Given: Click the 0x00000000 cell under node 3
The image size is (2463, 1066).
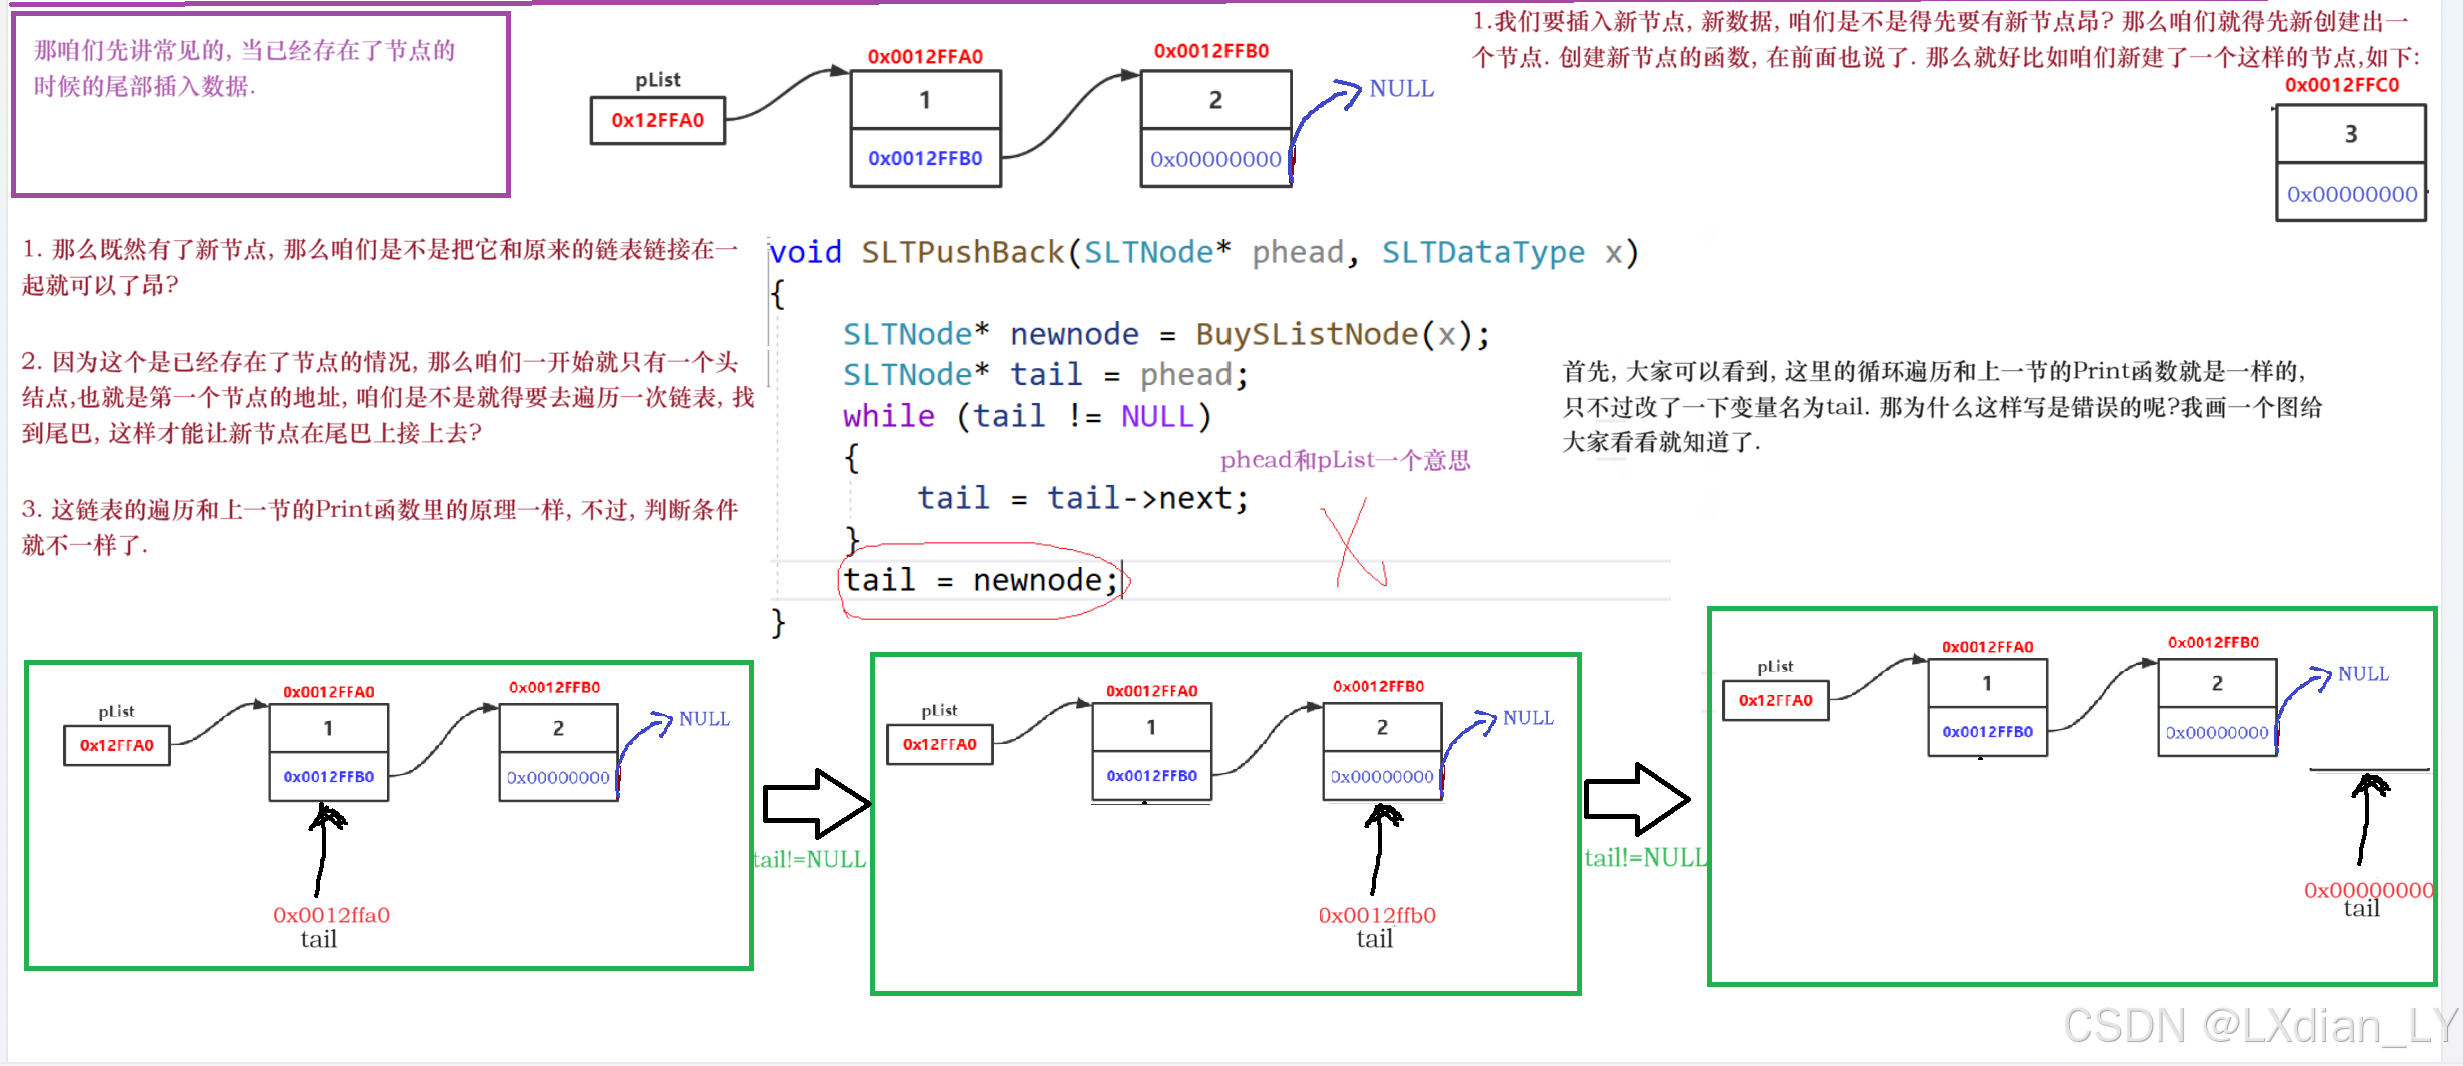Looking at the screenshot, I should click(2351, 194).
